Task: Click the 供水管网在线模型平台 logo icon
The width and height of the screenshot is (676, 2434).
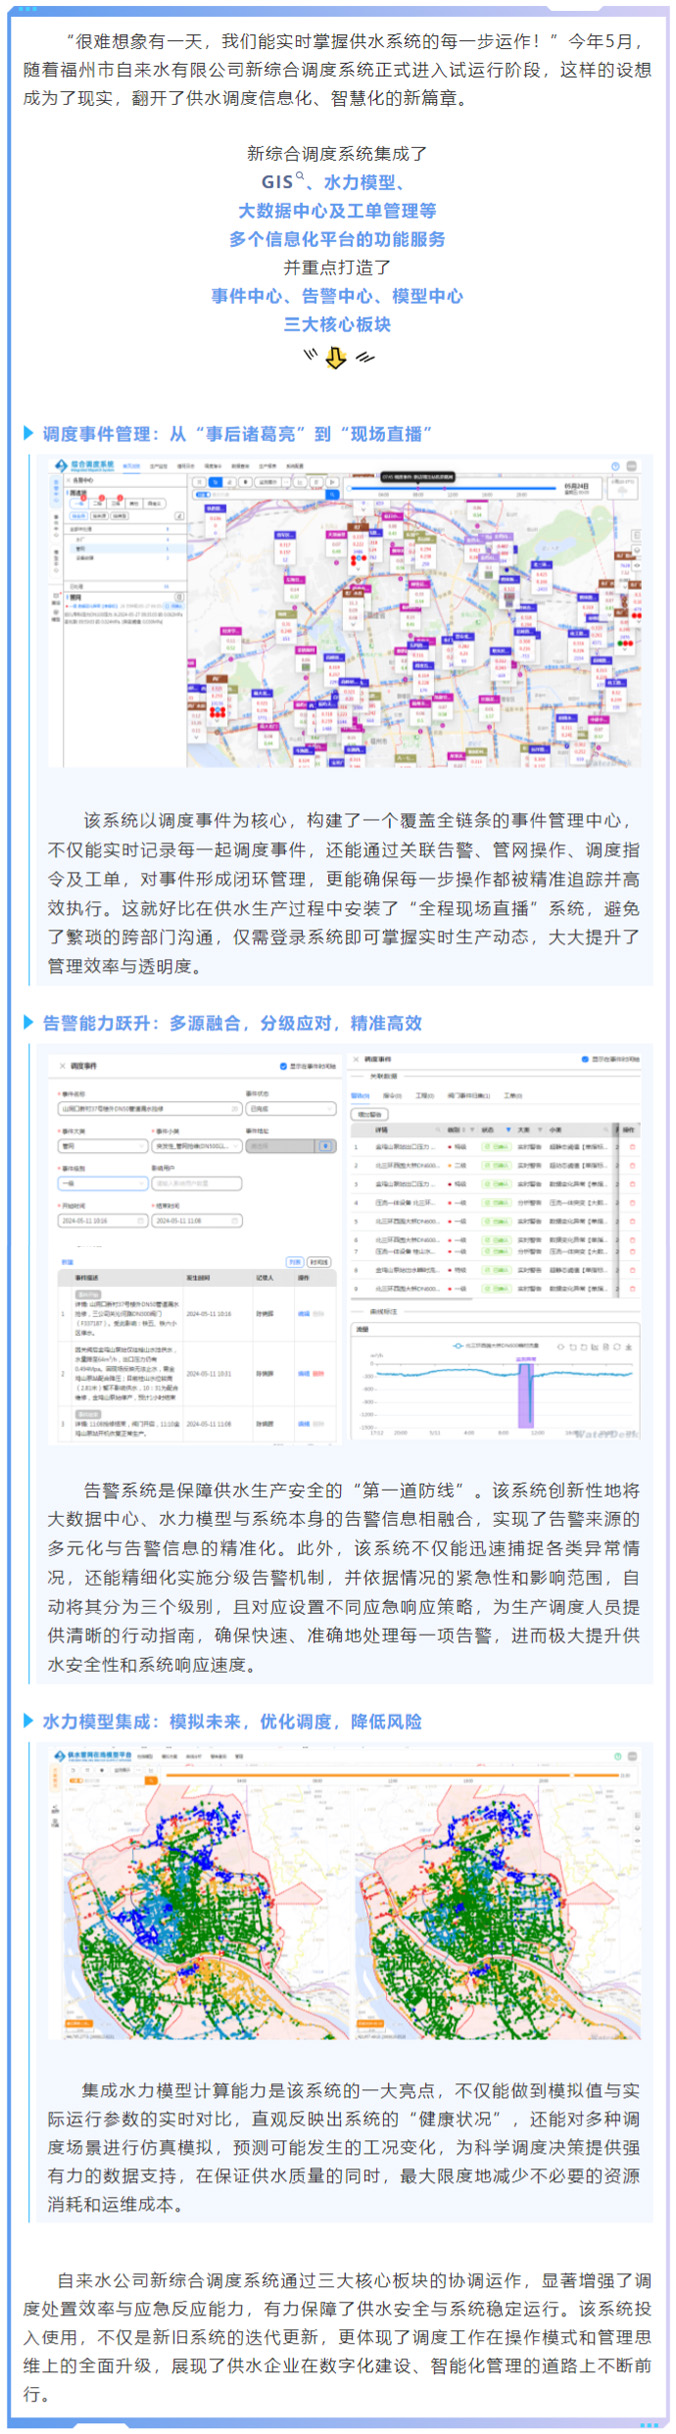Action: 59,1756
